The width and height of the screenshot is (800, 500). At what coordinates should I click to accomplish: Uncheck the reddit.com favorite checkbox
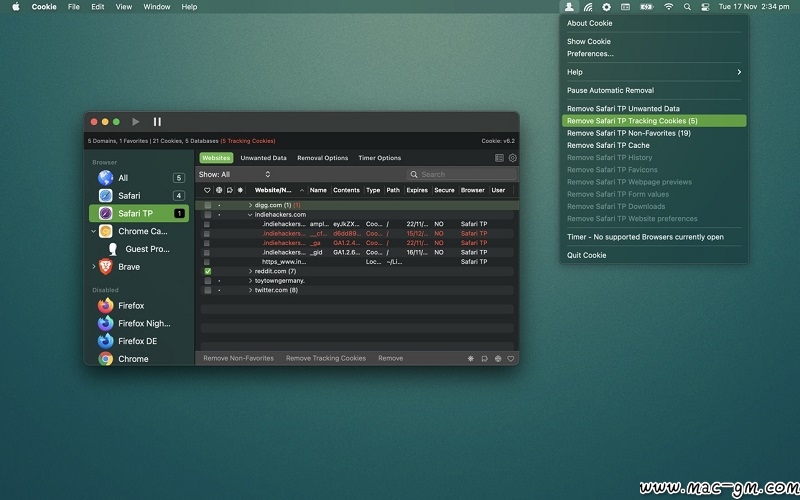point(208,271)
